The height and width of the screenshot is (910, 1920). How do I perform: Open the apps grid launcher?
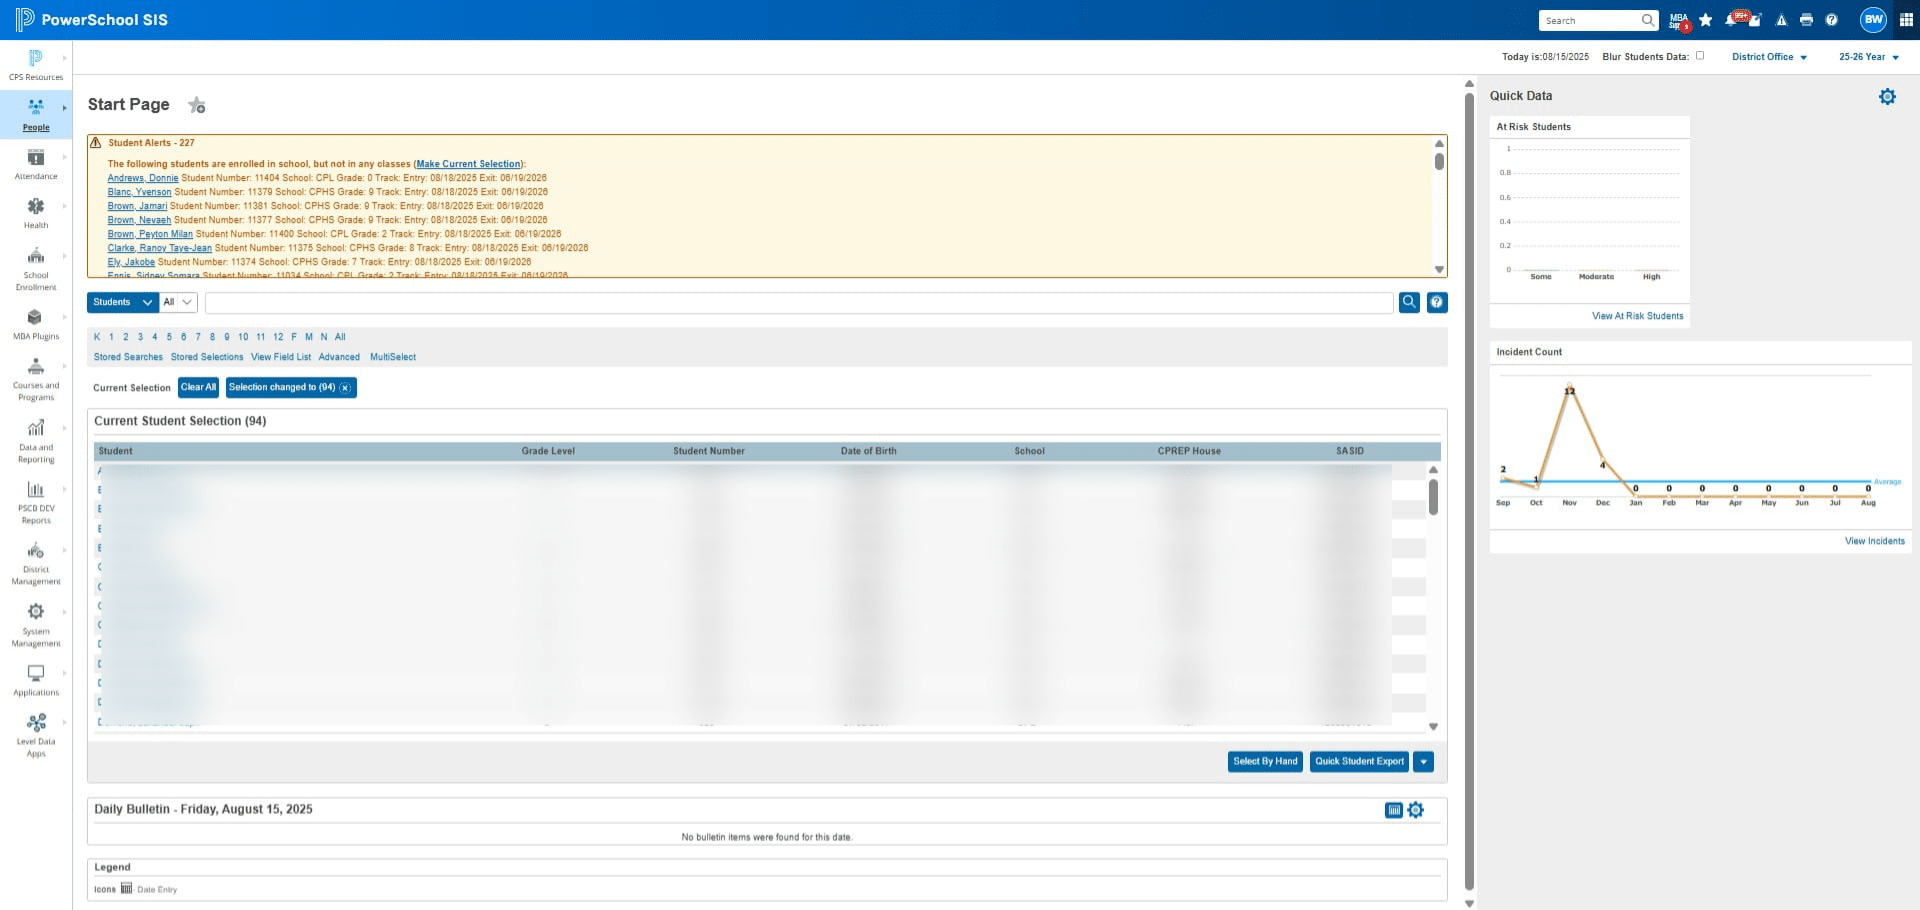pos(1906,20)
